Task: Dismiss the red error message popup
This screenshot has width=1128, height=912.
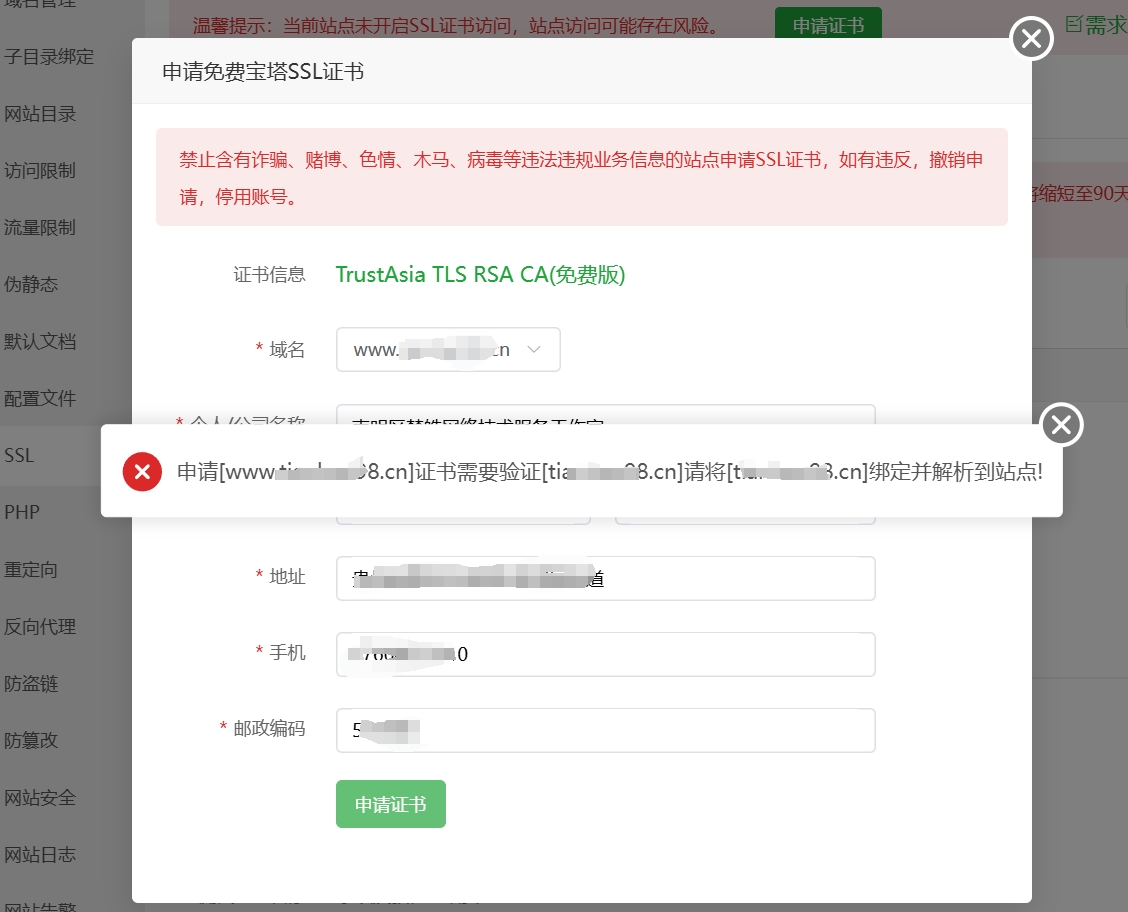Action: click(1062, 425)
